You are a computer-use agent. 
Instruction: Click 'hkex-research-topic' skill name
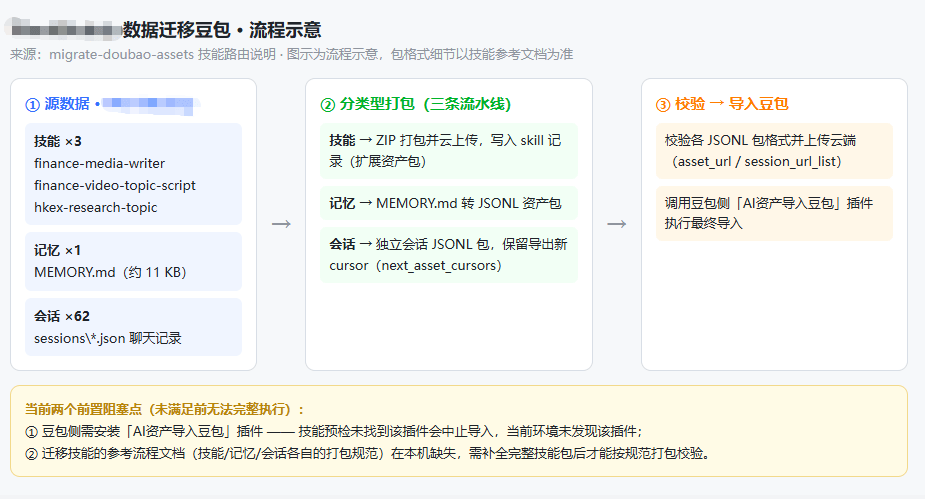point(96,208)
